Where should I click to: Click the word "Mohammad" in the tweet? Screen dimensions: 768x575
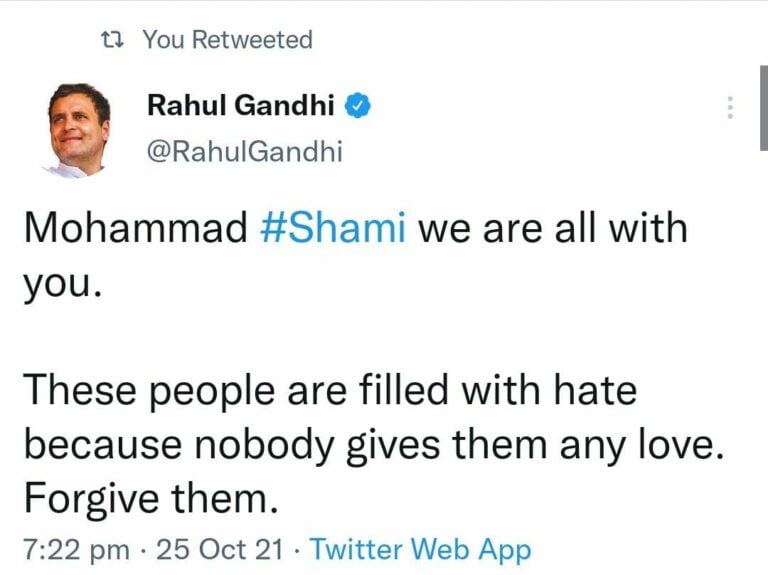coord(135,229)
